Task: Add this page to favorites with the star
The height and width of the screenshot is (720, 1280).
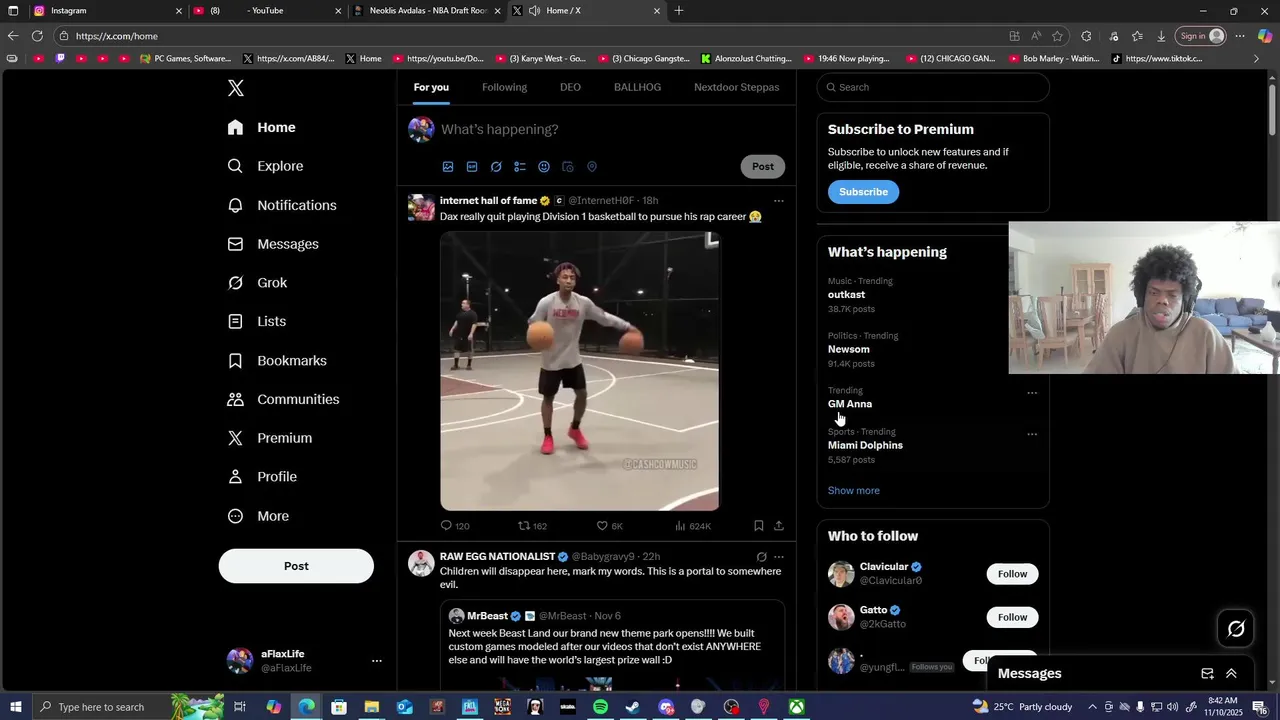Action: [x=1057, y=36]
